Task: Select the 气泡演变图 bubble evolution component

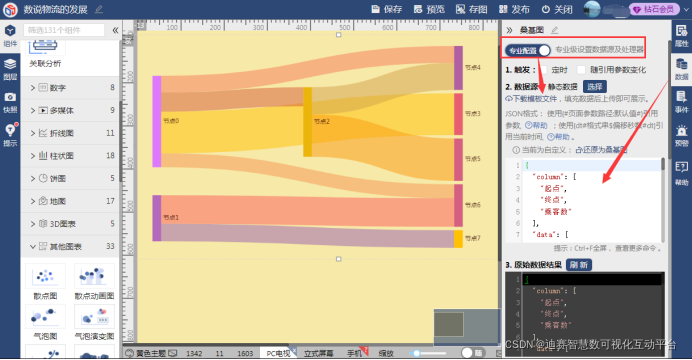Action: coord(94,322)
